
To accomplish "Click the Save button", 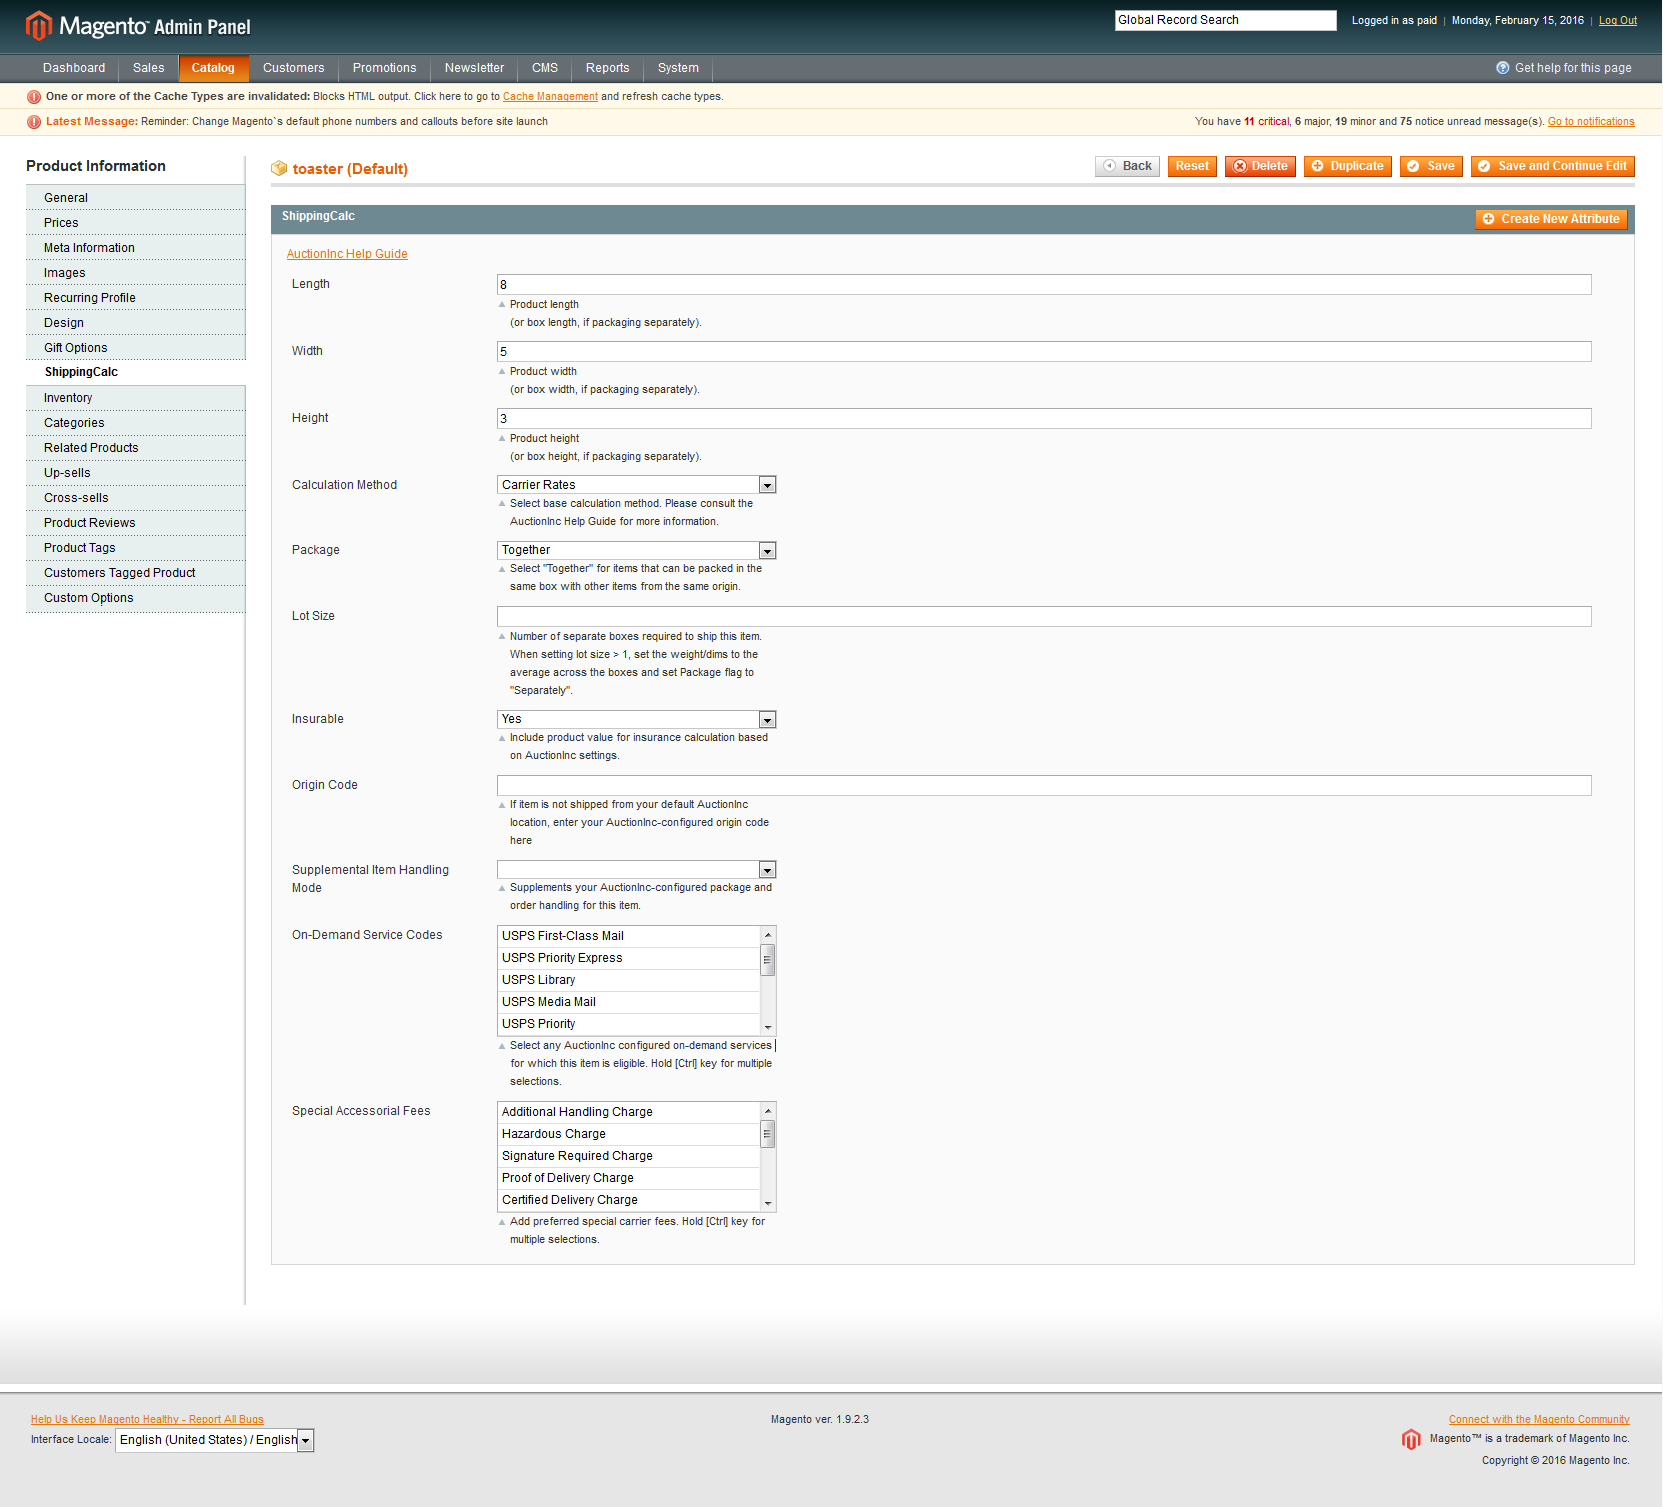I will point(1431,166).
